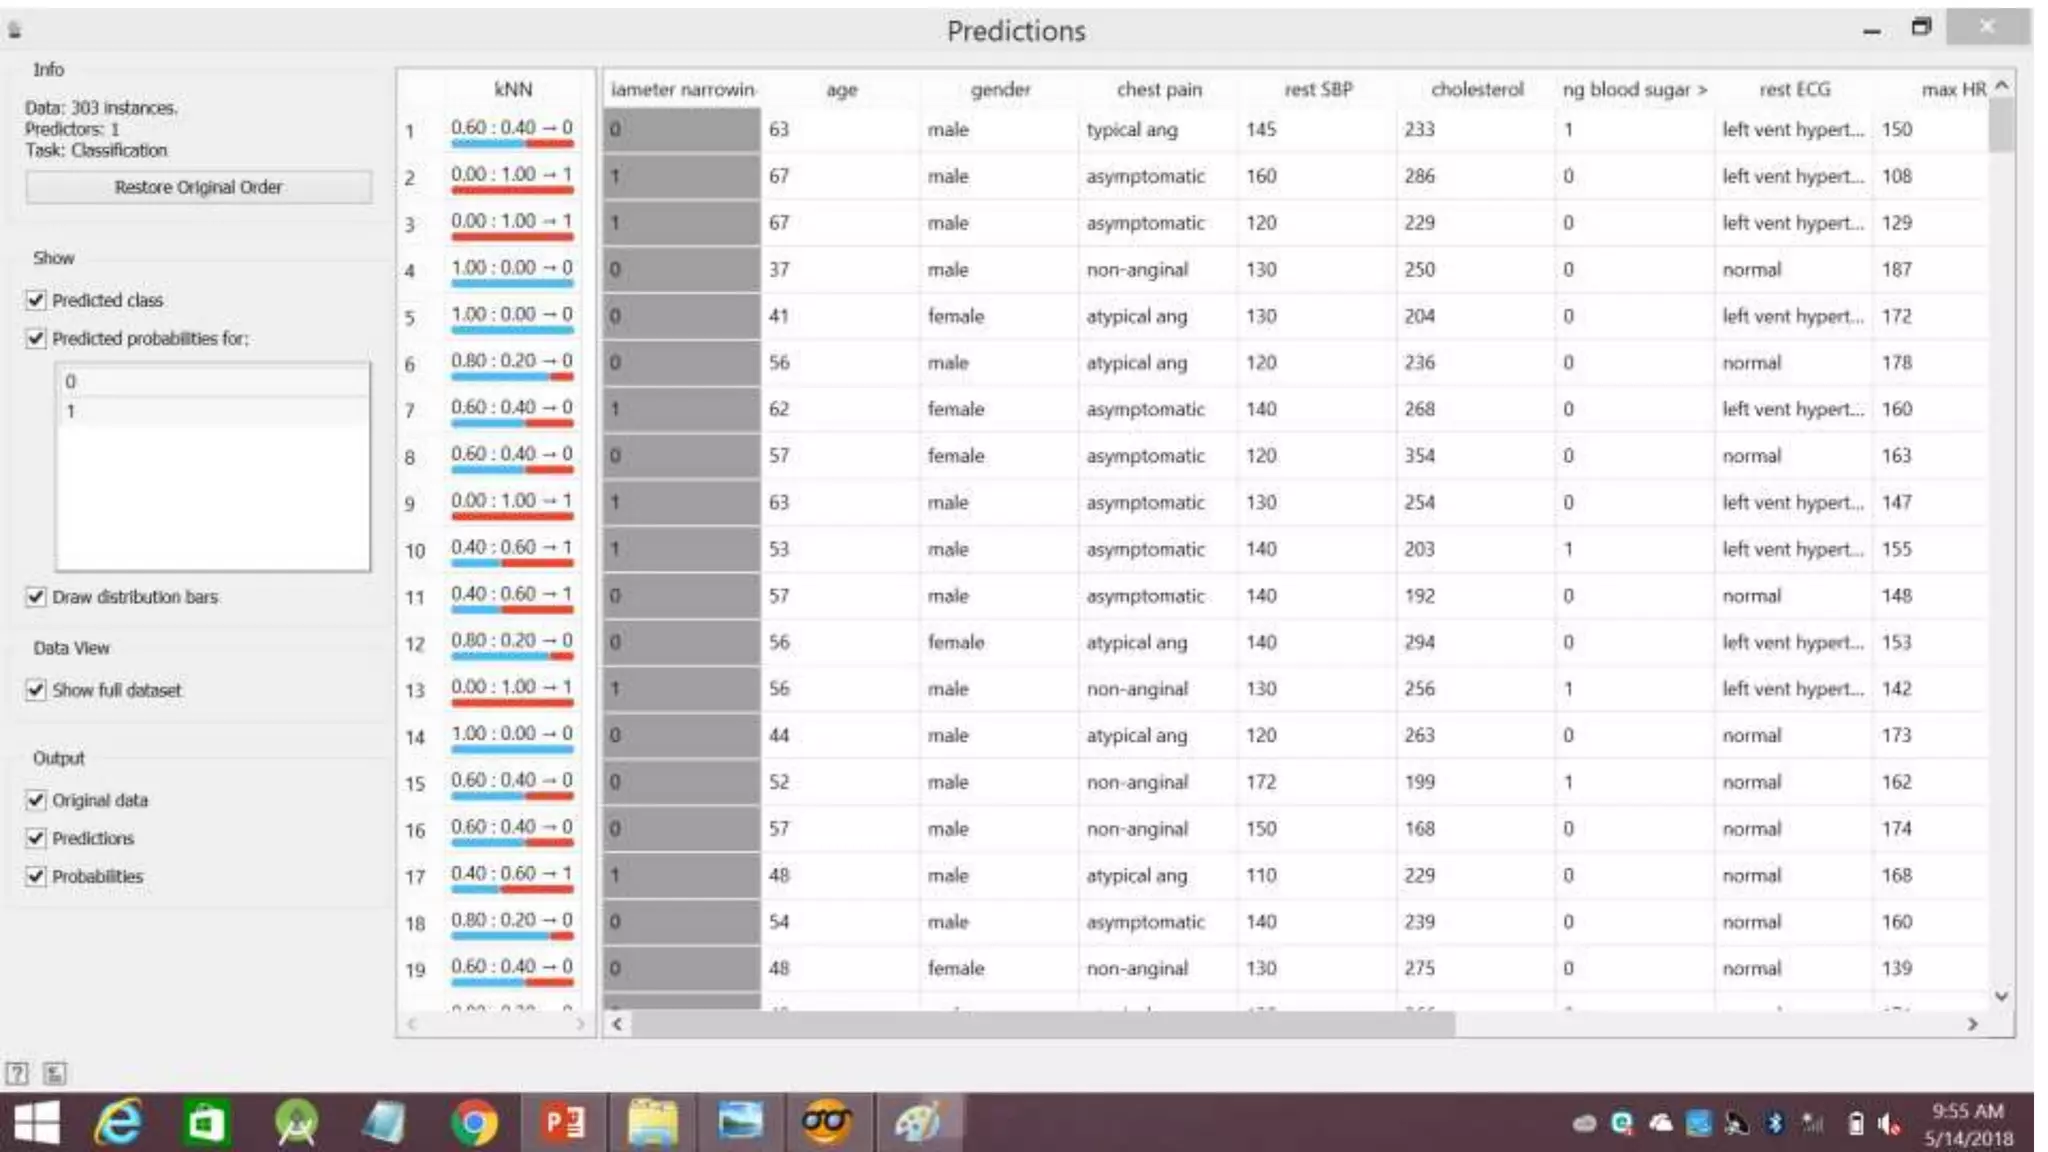Screen dimensions: 2048x1152
Task: Click Restore Original Order button
Action: pyautogui.click(x=198, y=187)
